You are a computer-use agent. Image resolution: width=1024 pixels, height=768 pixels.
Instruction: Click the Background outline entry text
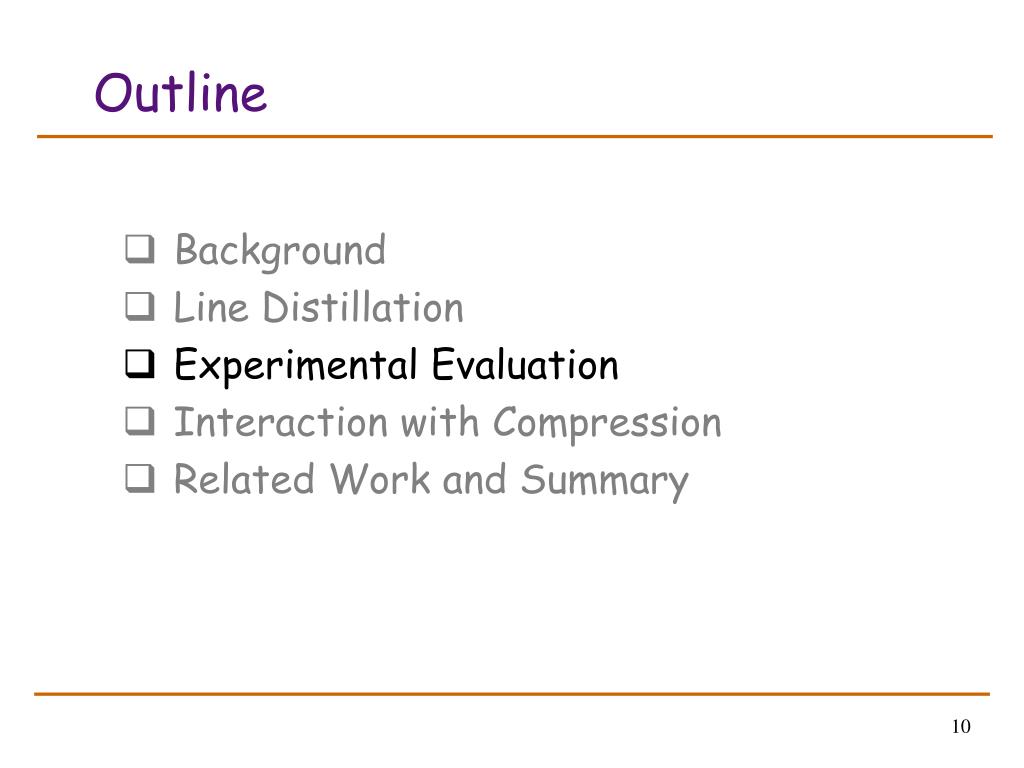(280, 251)
